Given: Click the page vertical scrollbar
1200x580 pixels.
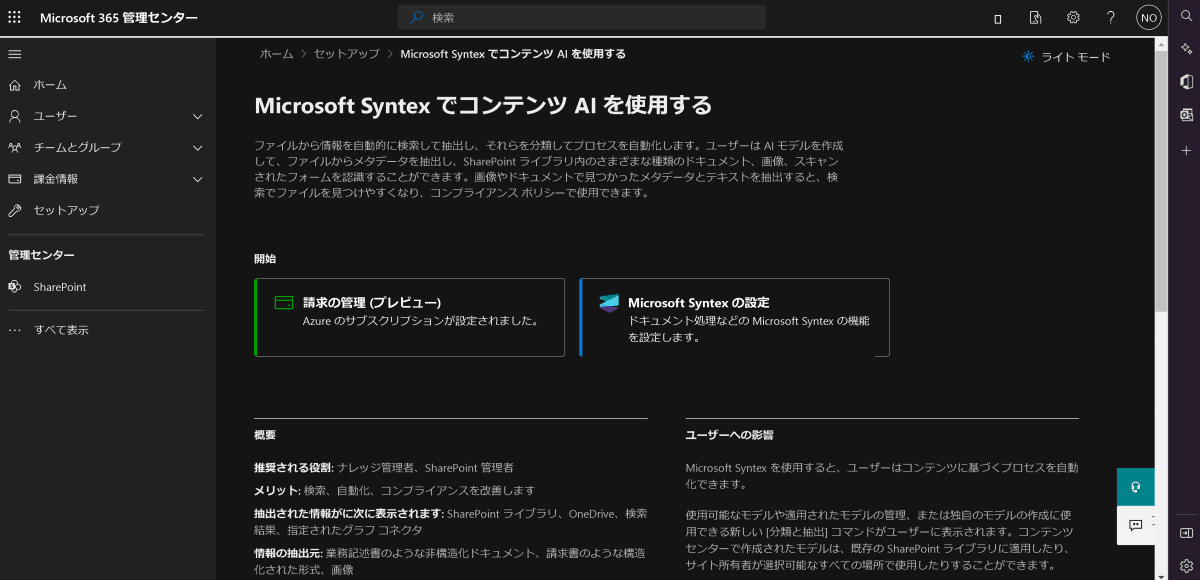Looking at the screenshot, I should coord(1160,180).
